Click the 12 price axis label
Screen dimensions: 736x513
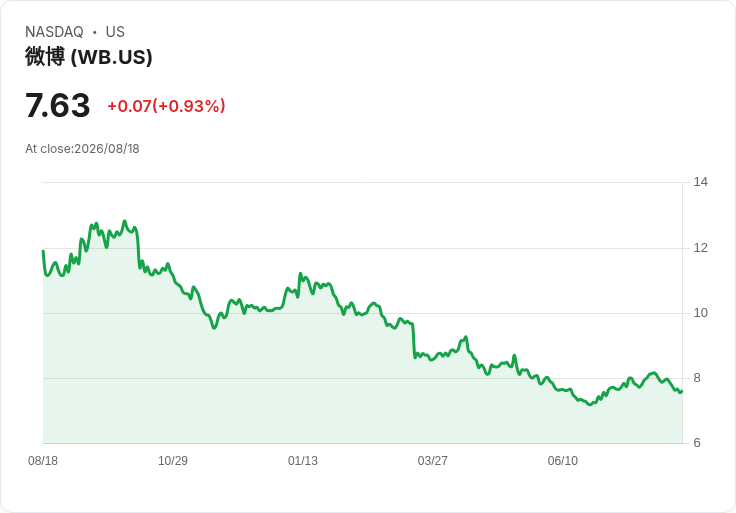(700, 247)
